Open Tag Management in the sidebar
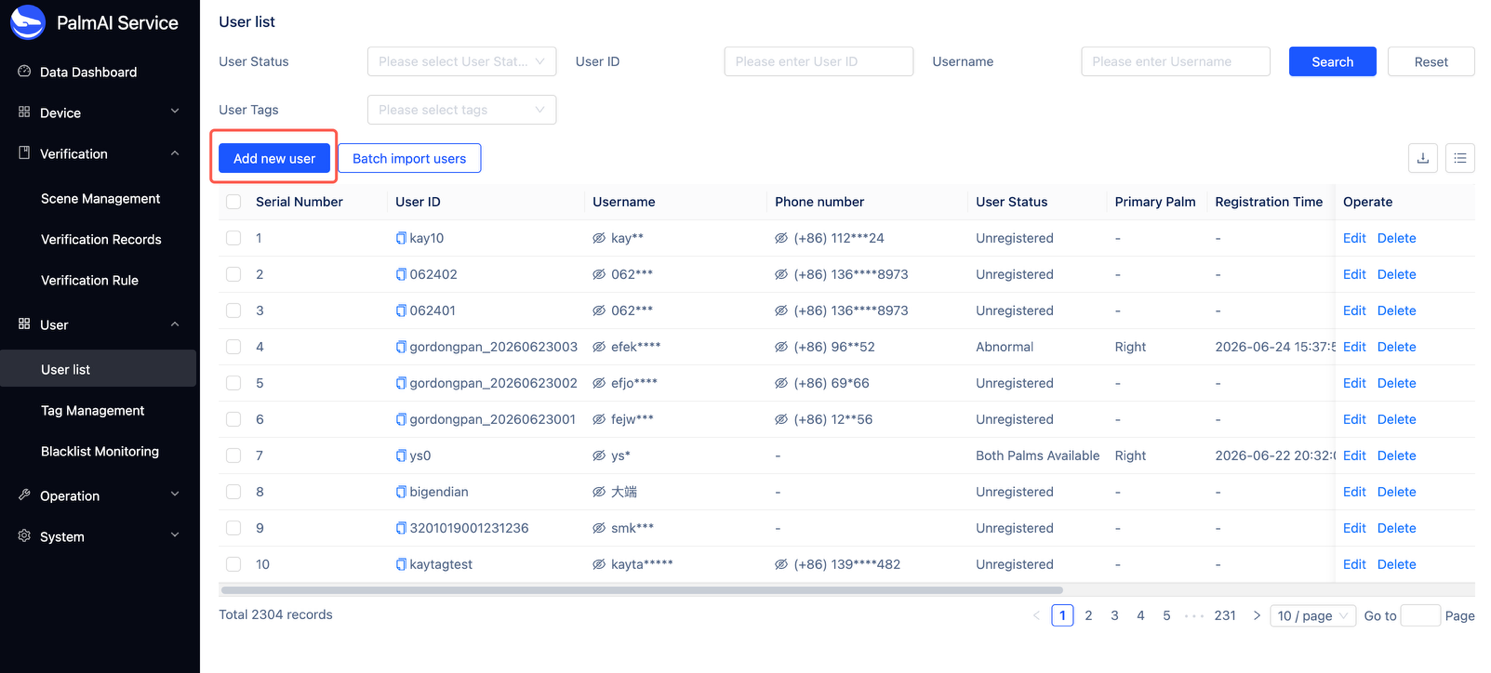 [x=93, y=410]
